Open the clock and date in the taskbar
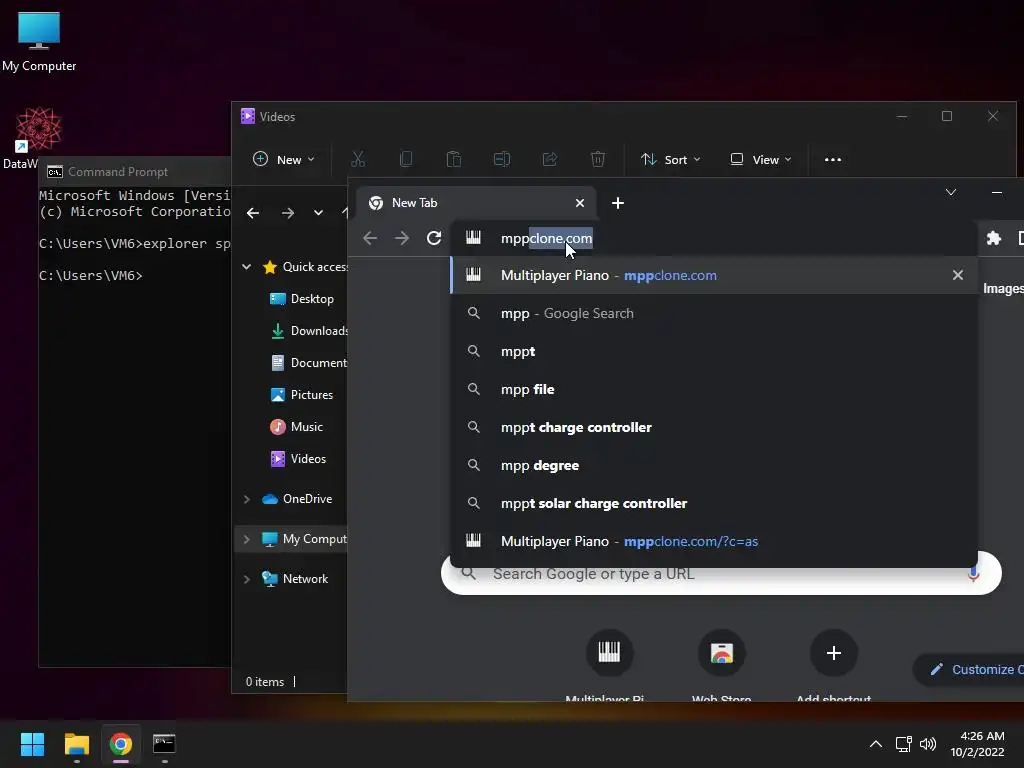This screenshot has width=1024, height=768. coord(977,744)
